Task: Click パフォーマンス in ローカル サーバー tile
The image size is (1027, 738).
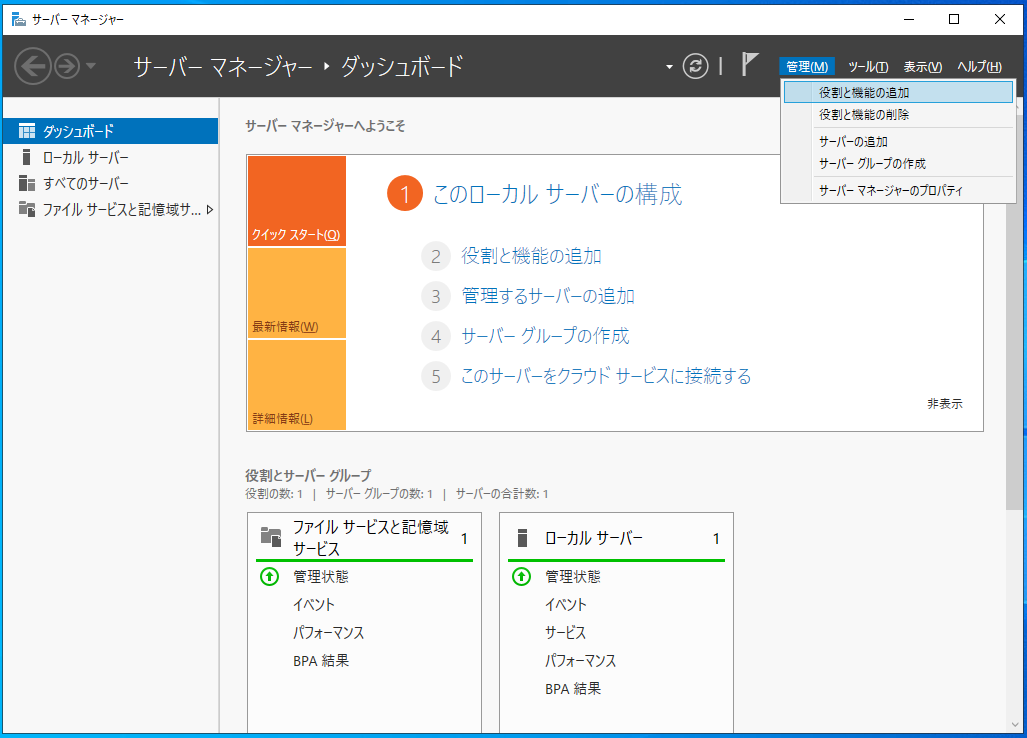Action: coord(580,661)
